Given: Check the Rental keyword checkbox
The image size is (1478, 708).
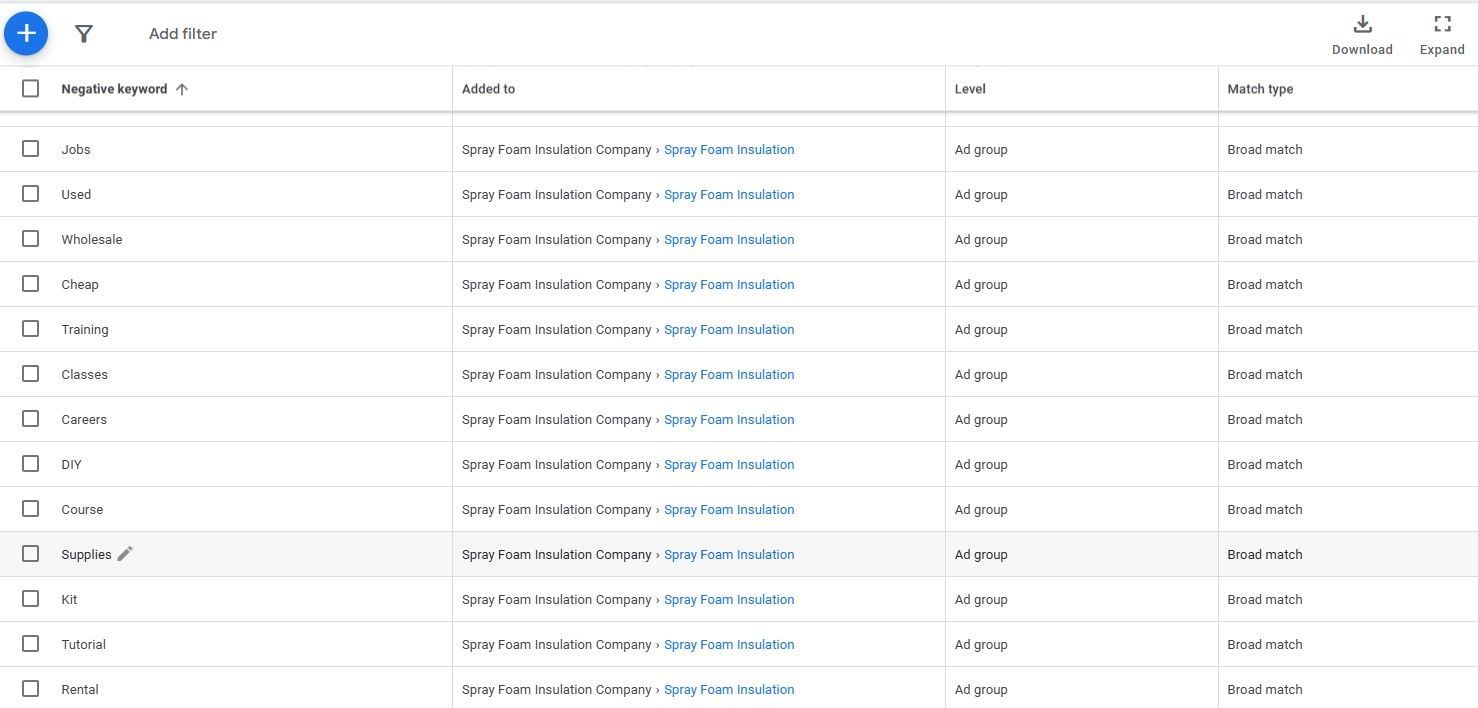Looking at the screenshot, I should click(x=31, y=688).
